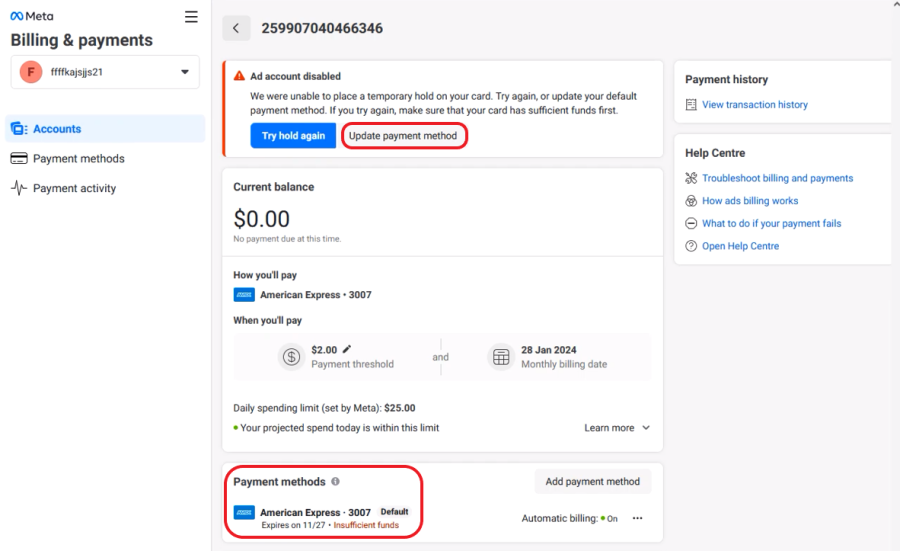Click the info icon beside Payment methods
This screenshot has height=551, width=900.
pos(336,482)
